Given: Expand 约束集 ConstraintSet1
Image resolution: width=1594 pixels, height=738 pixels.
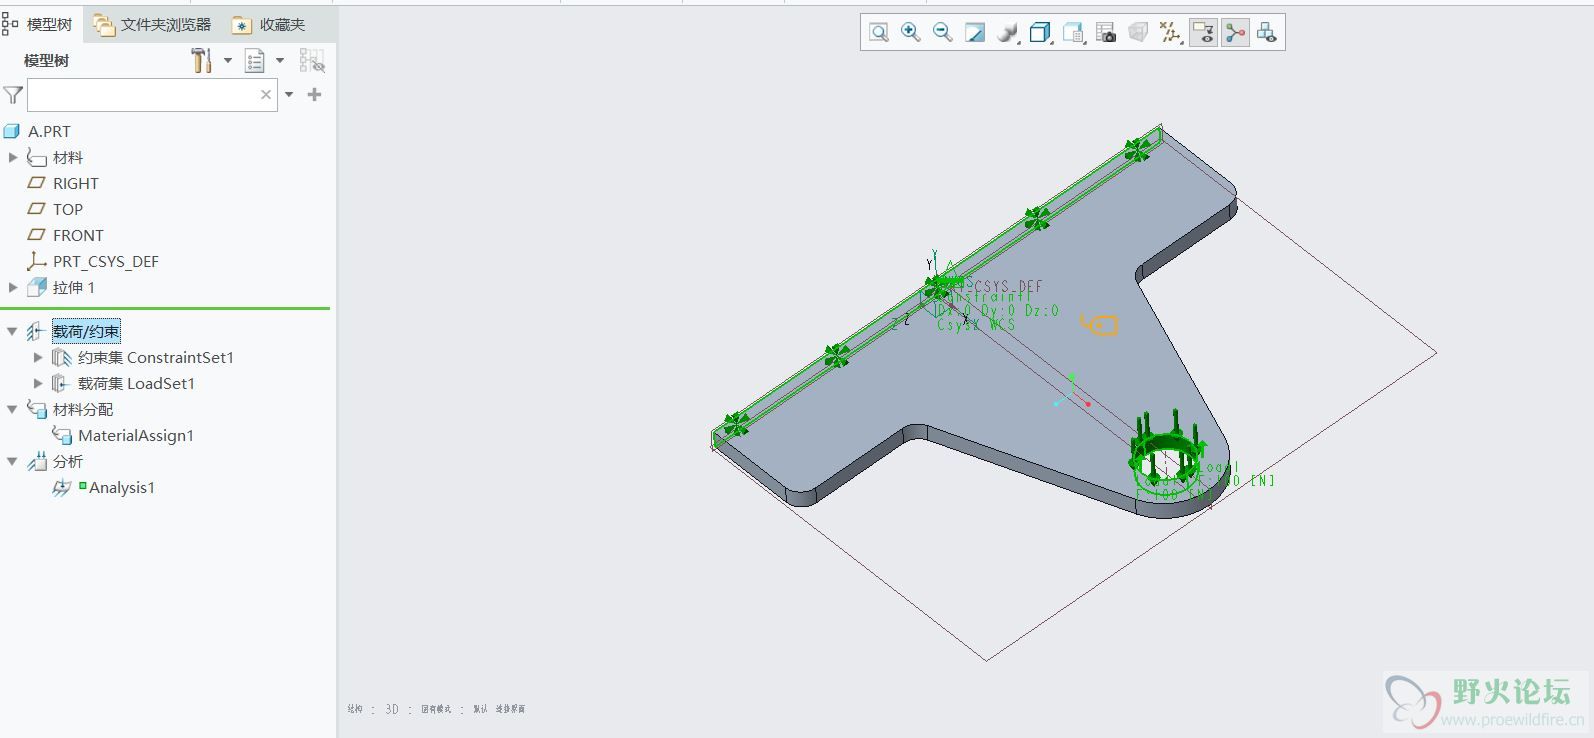Looking at the screenshot, I should [x=38, y=357].
